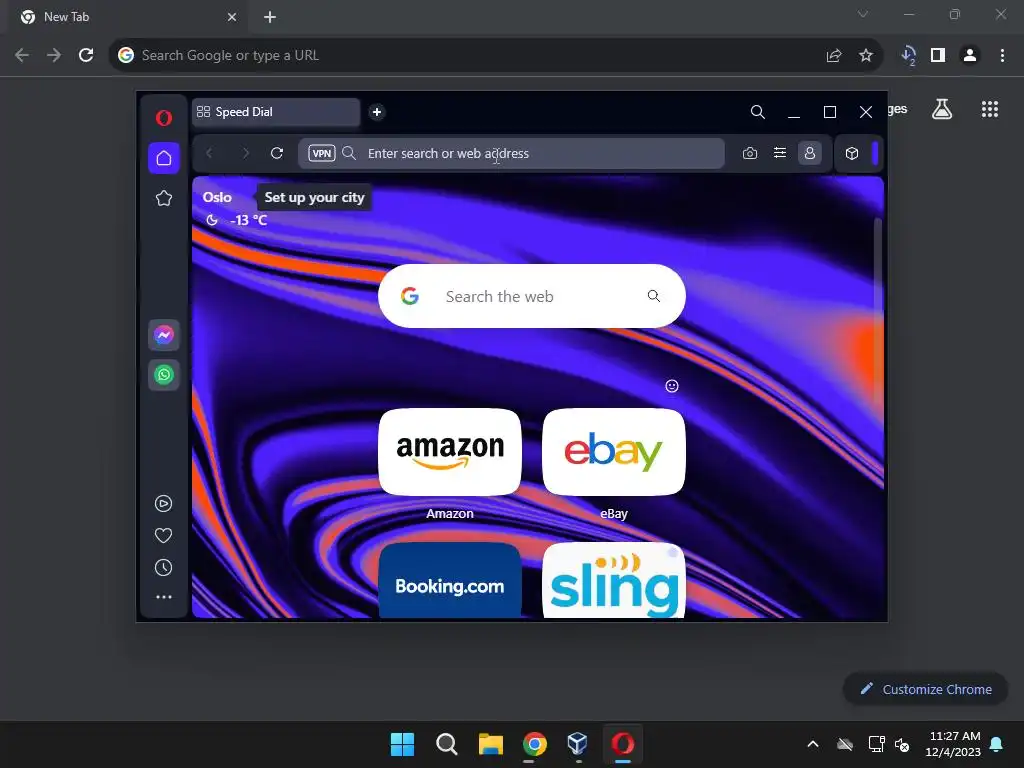
Task: Search tabs magnifier in Opera title bar
Action: 758,112
